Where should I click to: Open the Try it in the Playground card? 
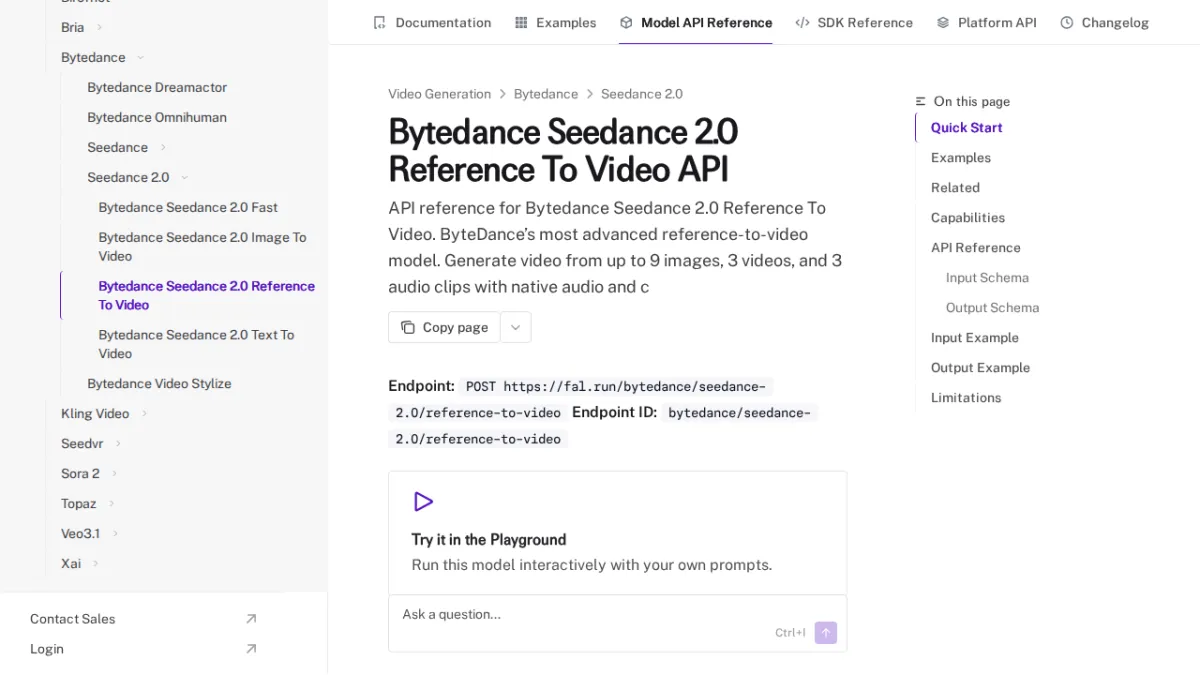[x=617, y=533]
